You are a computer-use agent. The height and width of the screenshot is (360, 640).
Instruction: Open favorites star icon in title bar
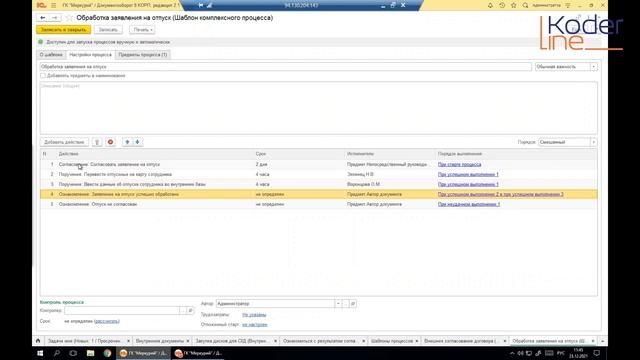click(513, 5)
